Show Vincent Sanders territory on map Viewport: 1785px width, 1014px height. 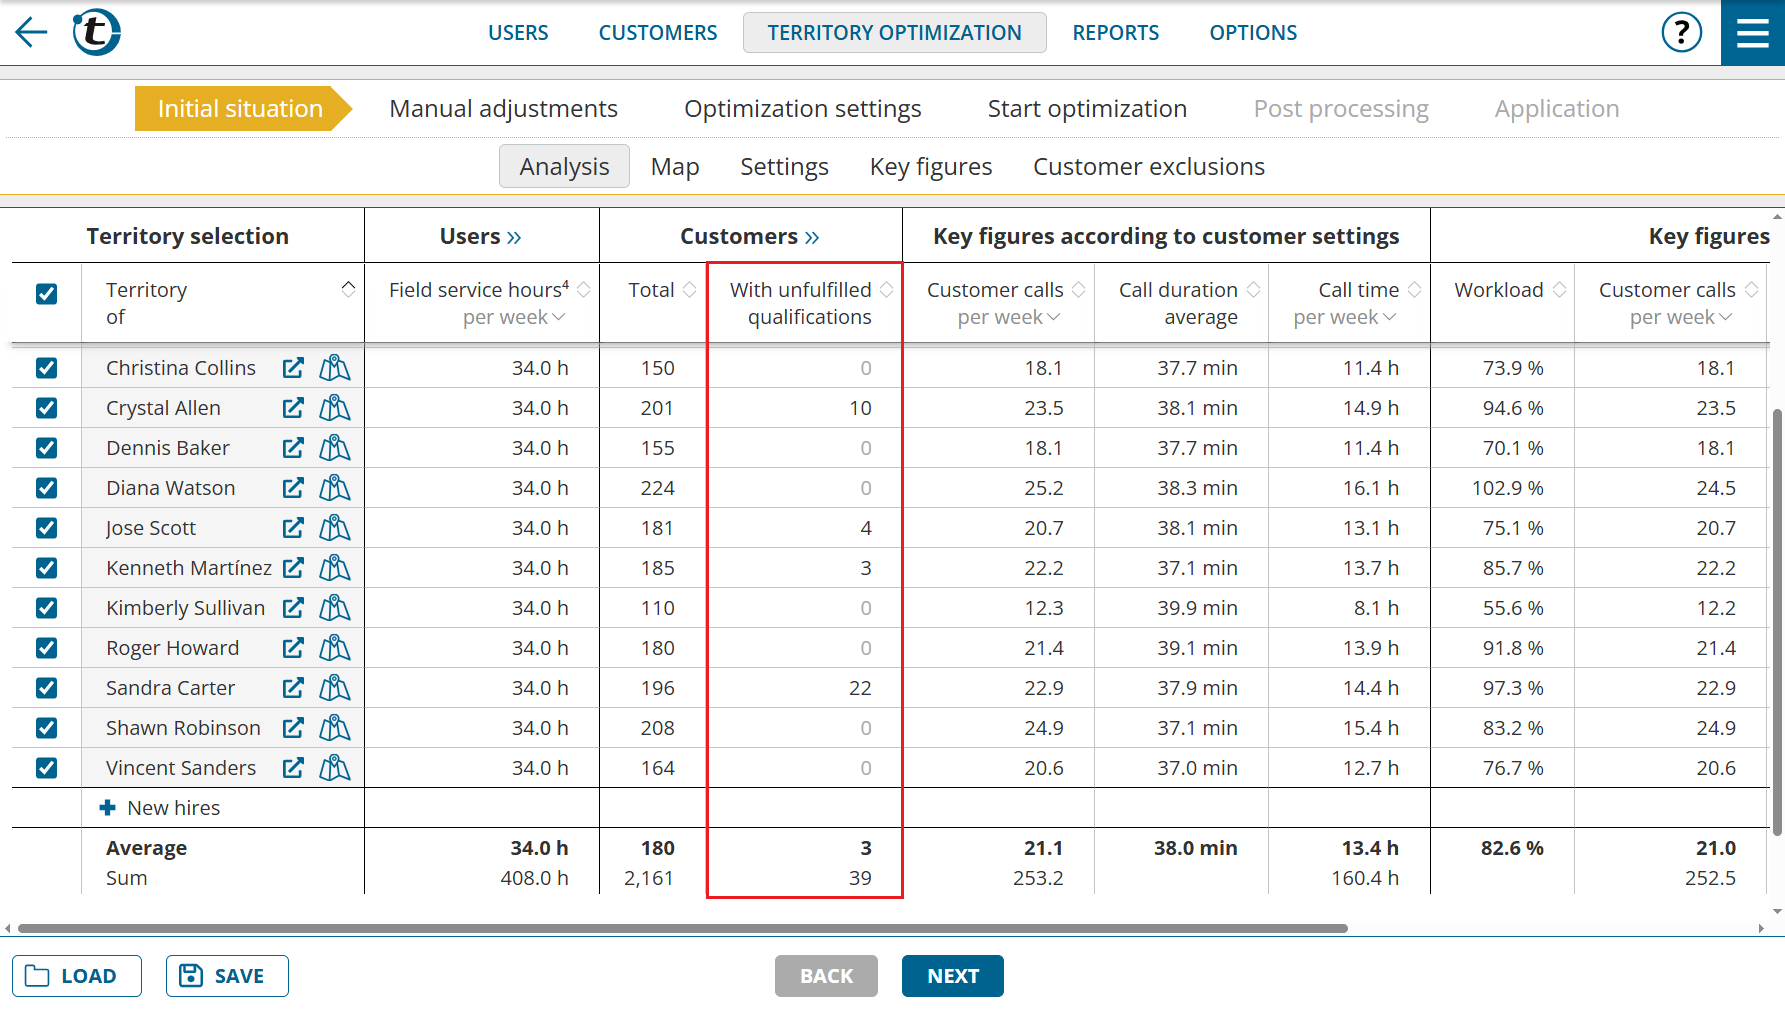[334, 768]
